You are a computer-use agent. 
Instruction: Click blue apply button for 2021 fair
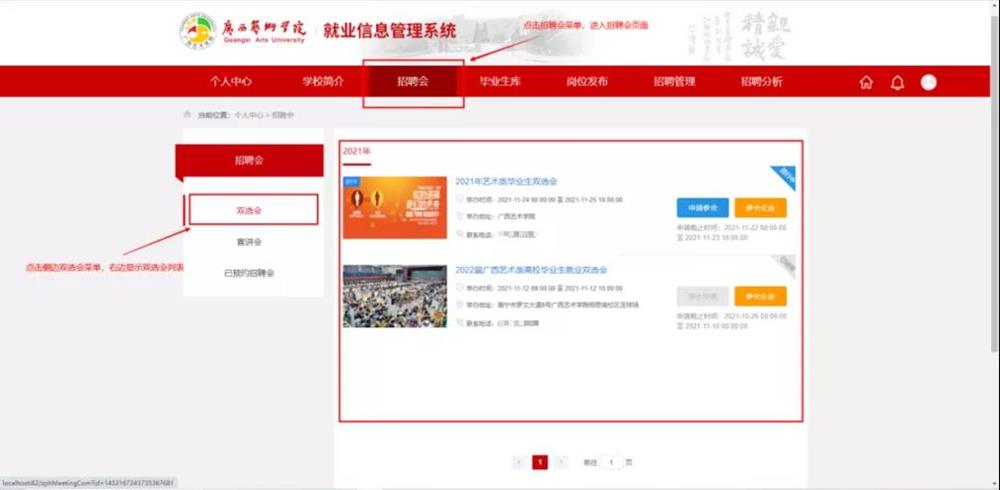click(702, 208)
